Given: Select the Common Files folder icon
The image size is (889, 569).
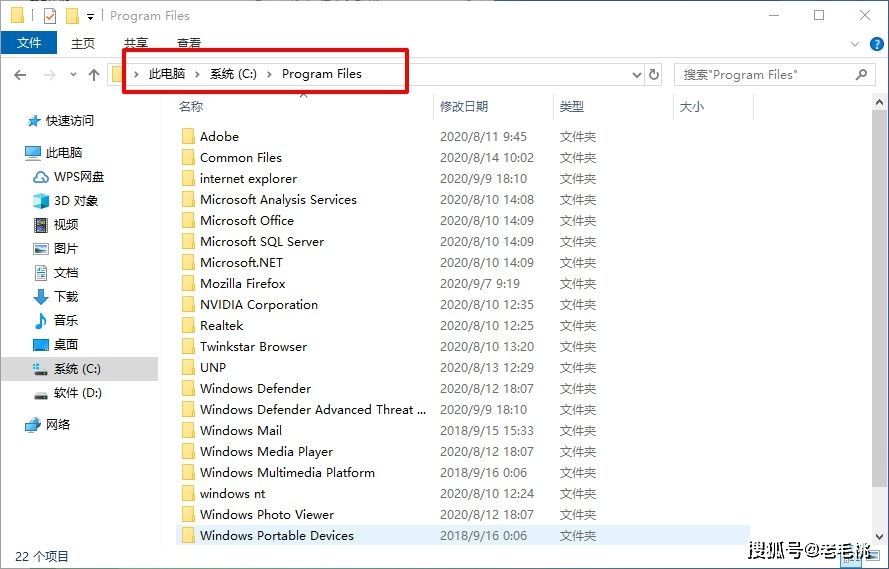Looking at the screenshot, I should 189,158.
